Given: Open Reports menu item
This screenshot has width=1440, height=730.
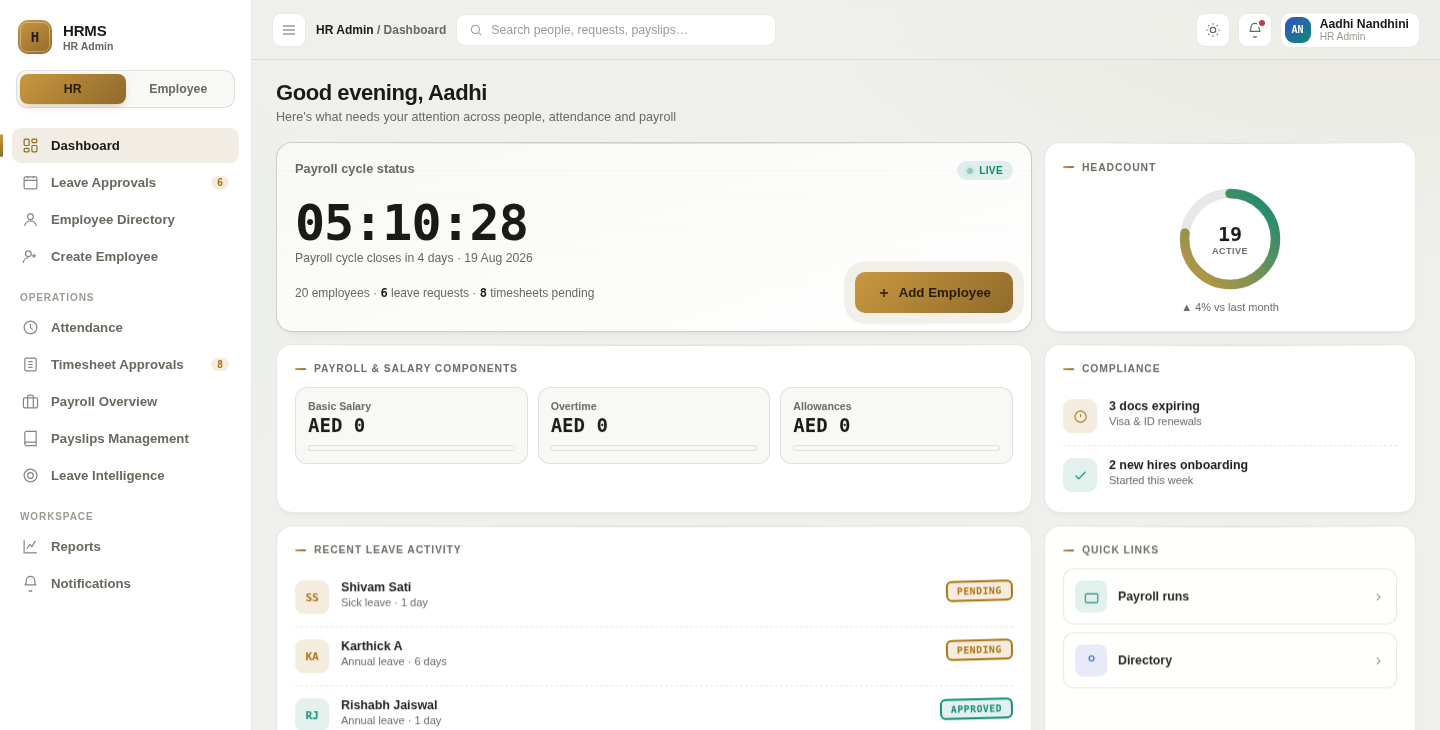Looking at the screenshot, I should 125,546.
